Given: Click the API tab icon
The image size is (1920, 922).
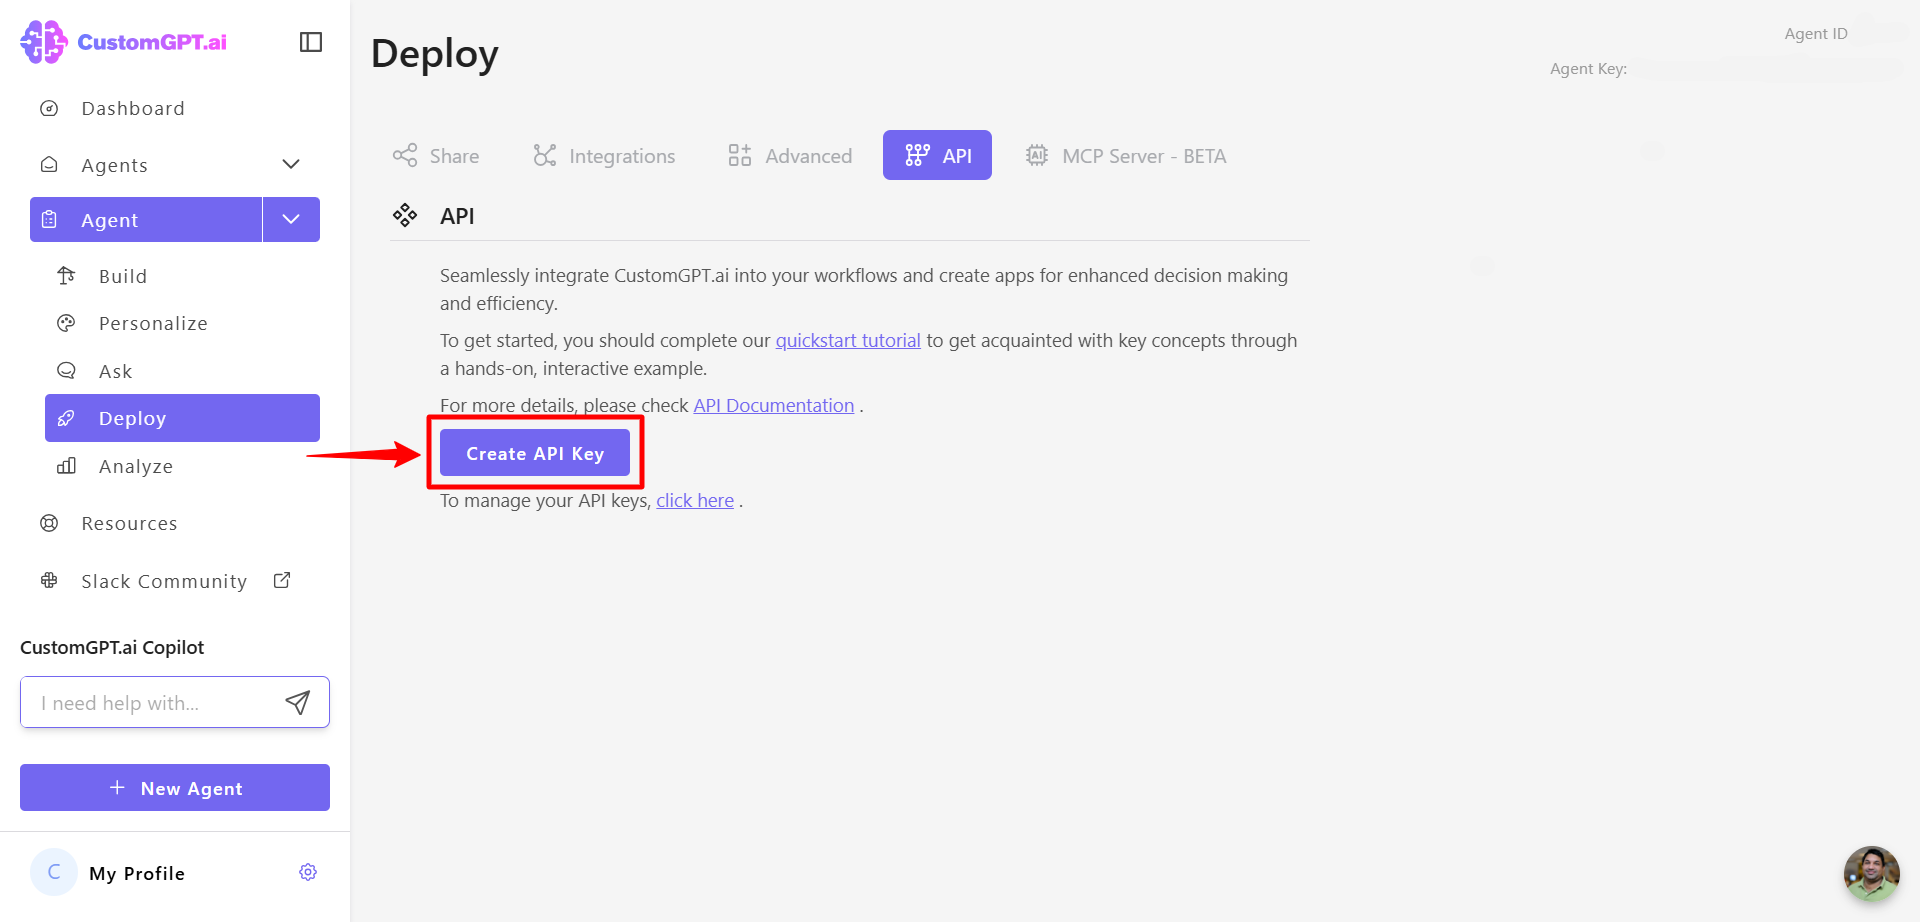Looking at the screenshot, I should (917, 155).
